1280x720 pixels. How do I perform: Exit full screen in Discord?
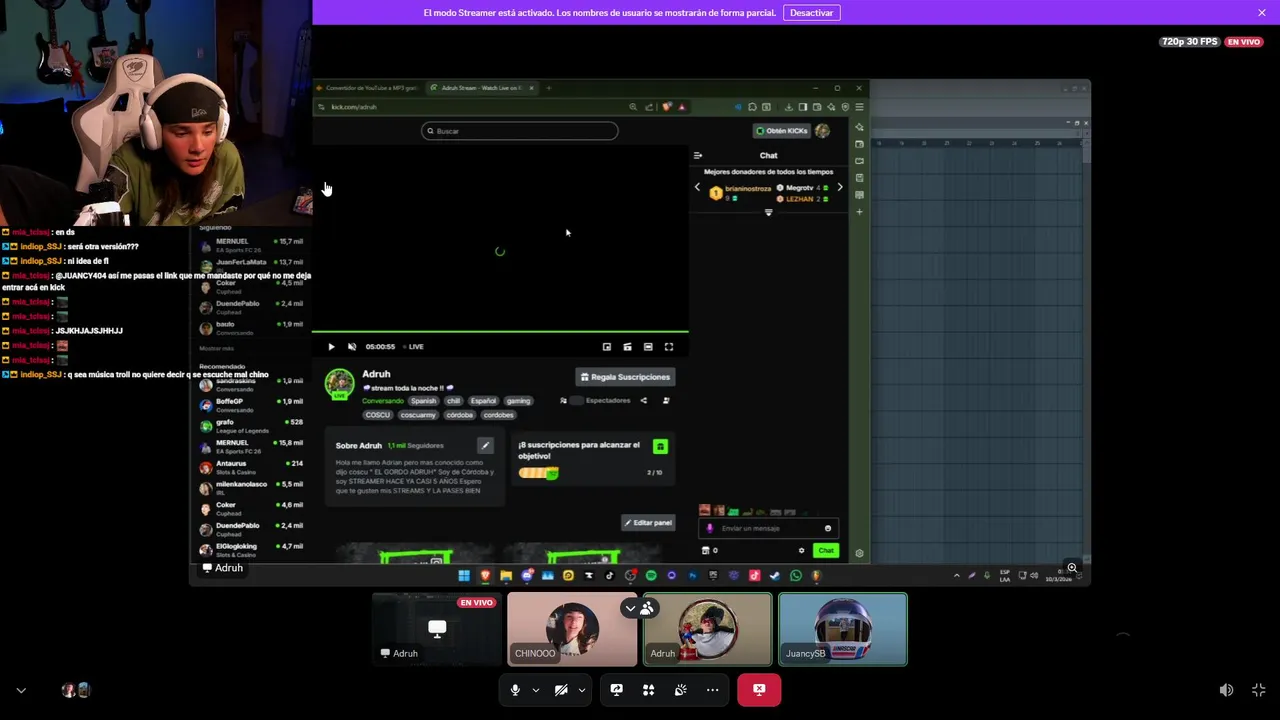[1258, 690]
